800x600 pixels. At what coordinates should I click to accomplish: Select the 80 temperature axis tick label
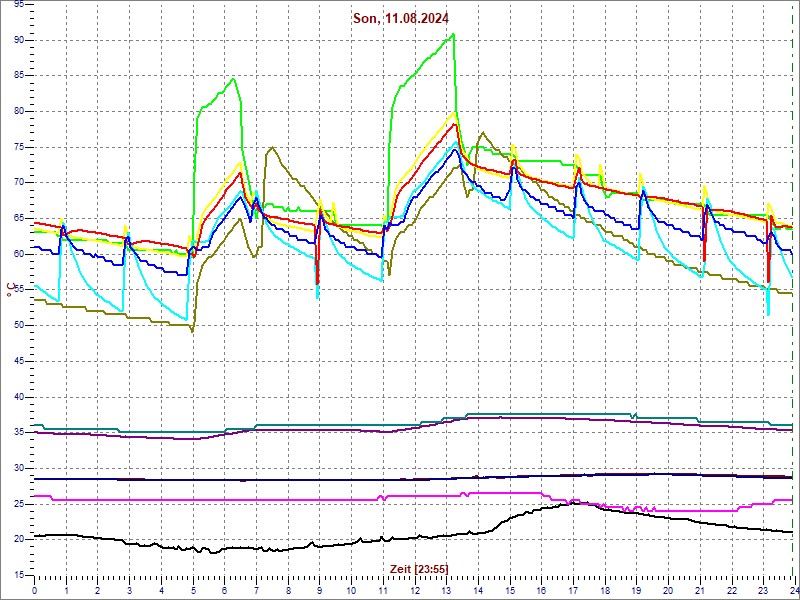[x=18, y=112]
